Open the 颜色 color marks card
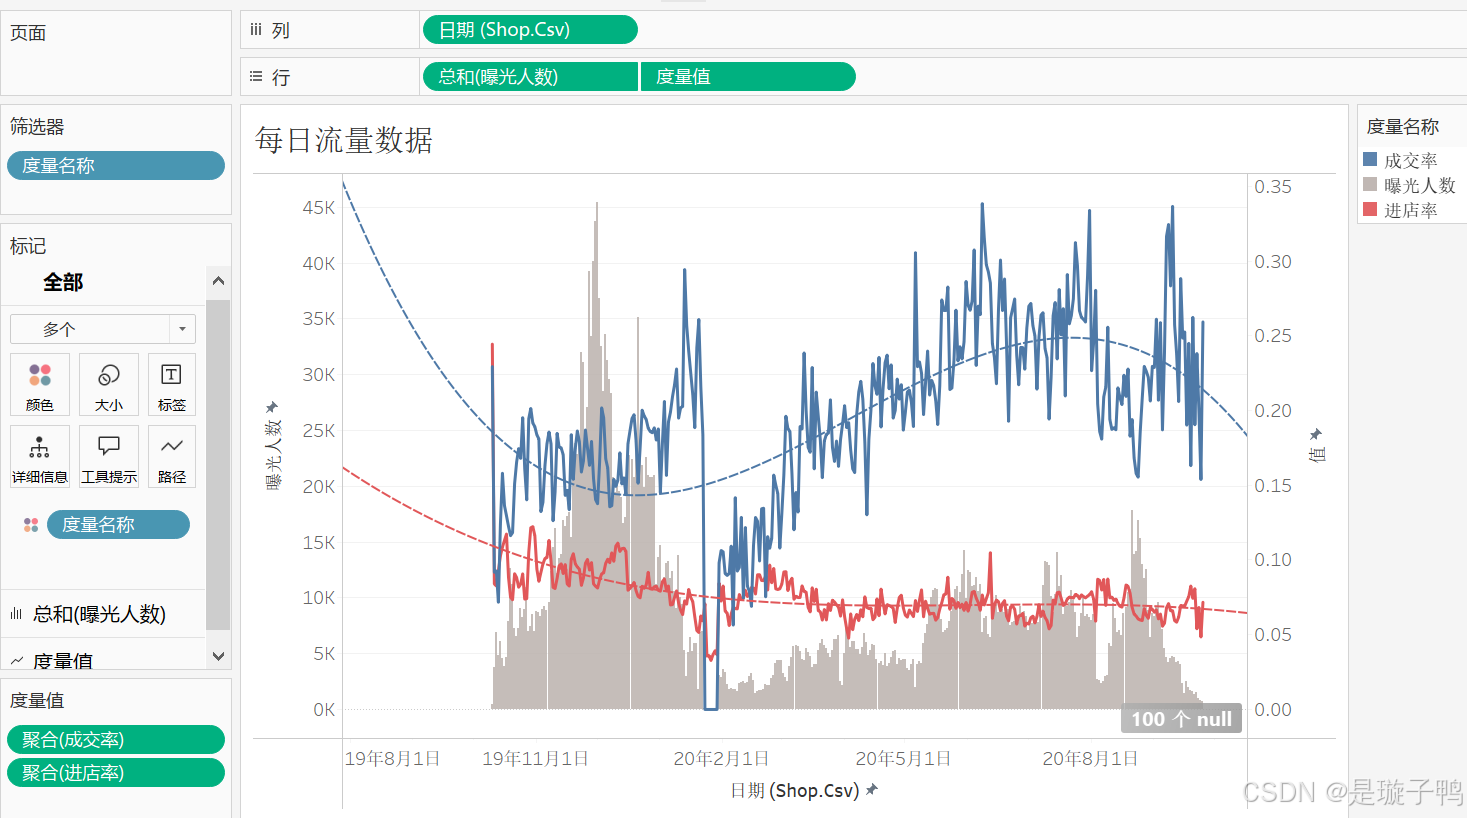Screen dimensions: 1467x818 coord(40,384)
